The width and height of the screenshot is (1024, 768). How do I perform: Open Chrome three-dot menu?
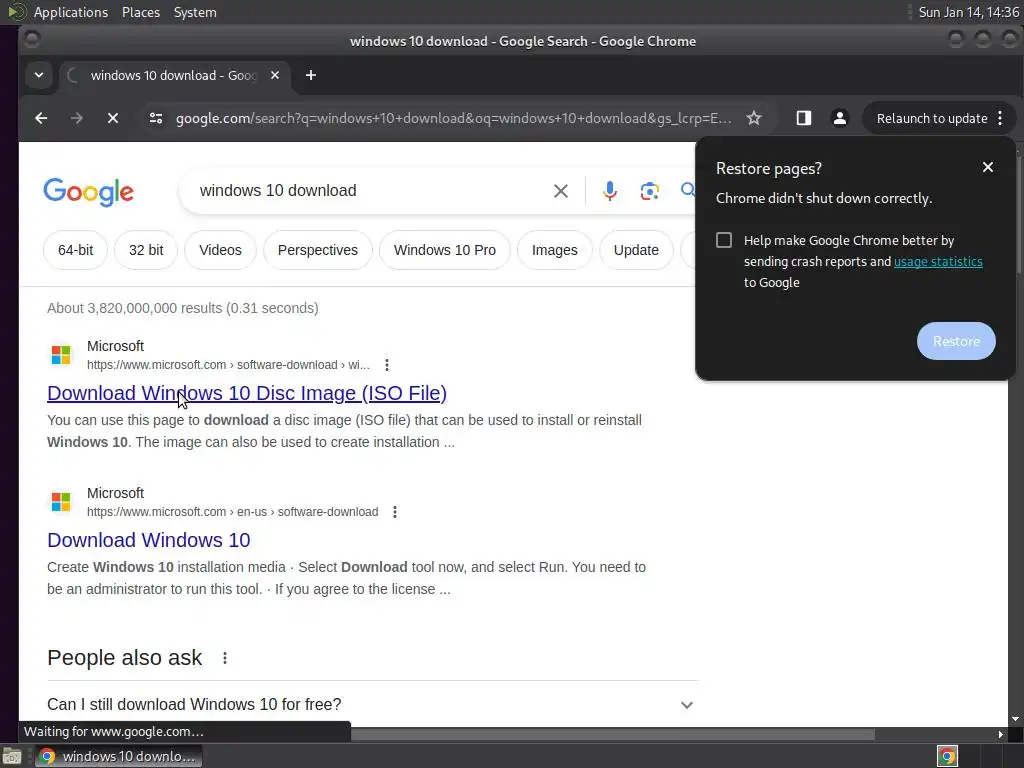pos(1000,118)
